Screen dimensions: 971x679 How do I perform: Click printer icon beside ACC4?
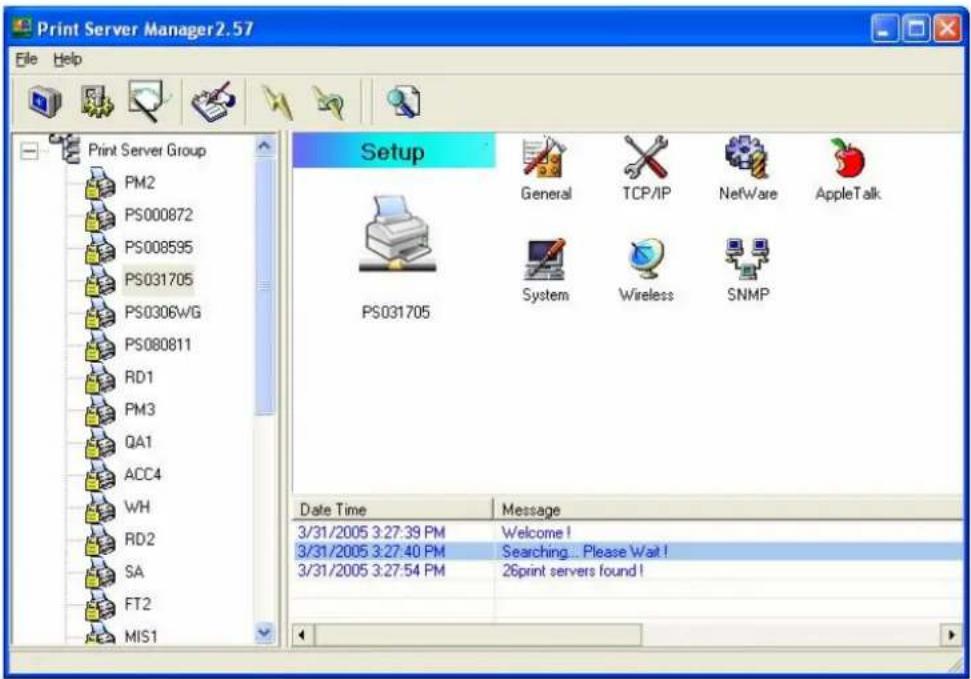click(x=100, y=474)
